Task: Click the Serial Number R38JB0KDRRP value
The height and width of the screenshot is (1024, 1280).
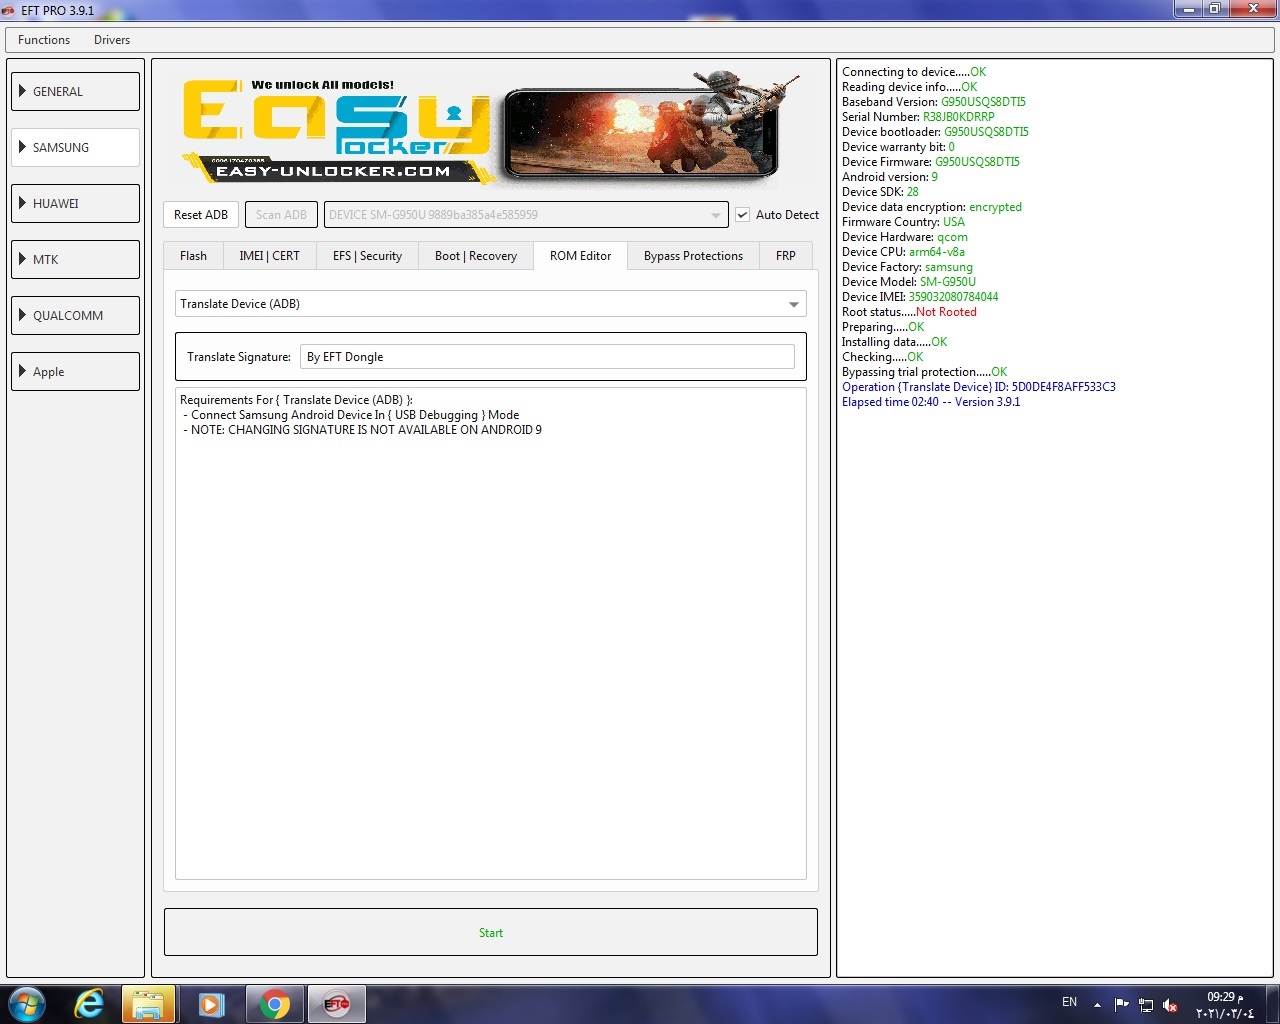Action: [958, 117]
